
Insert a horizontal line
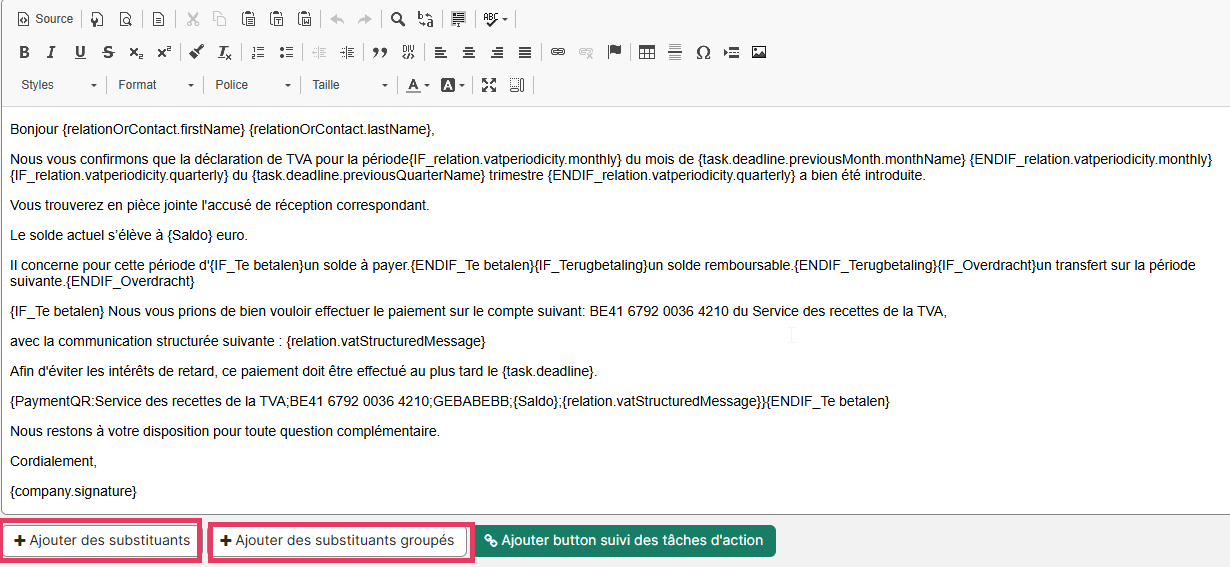675,52
